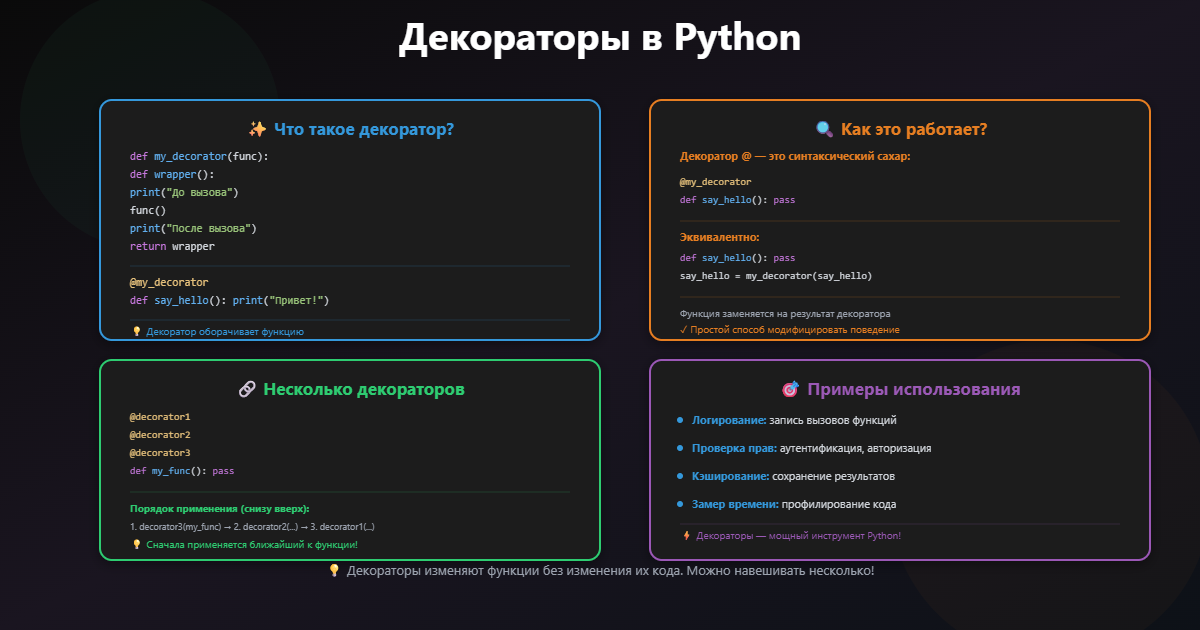Click "Сначала применяется ближайший к функции!"
The image size is (1200, 630).
pyautogui.click(x=252, y=545)
